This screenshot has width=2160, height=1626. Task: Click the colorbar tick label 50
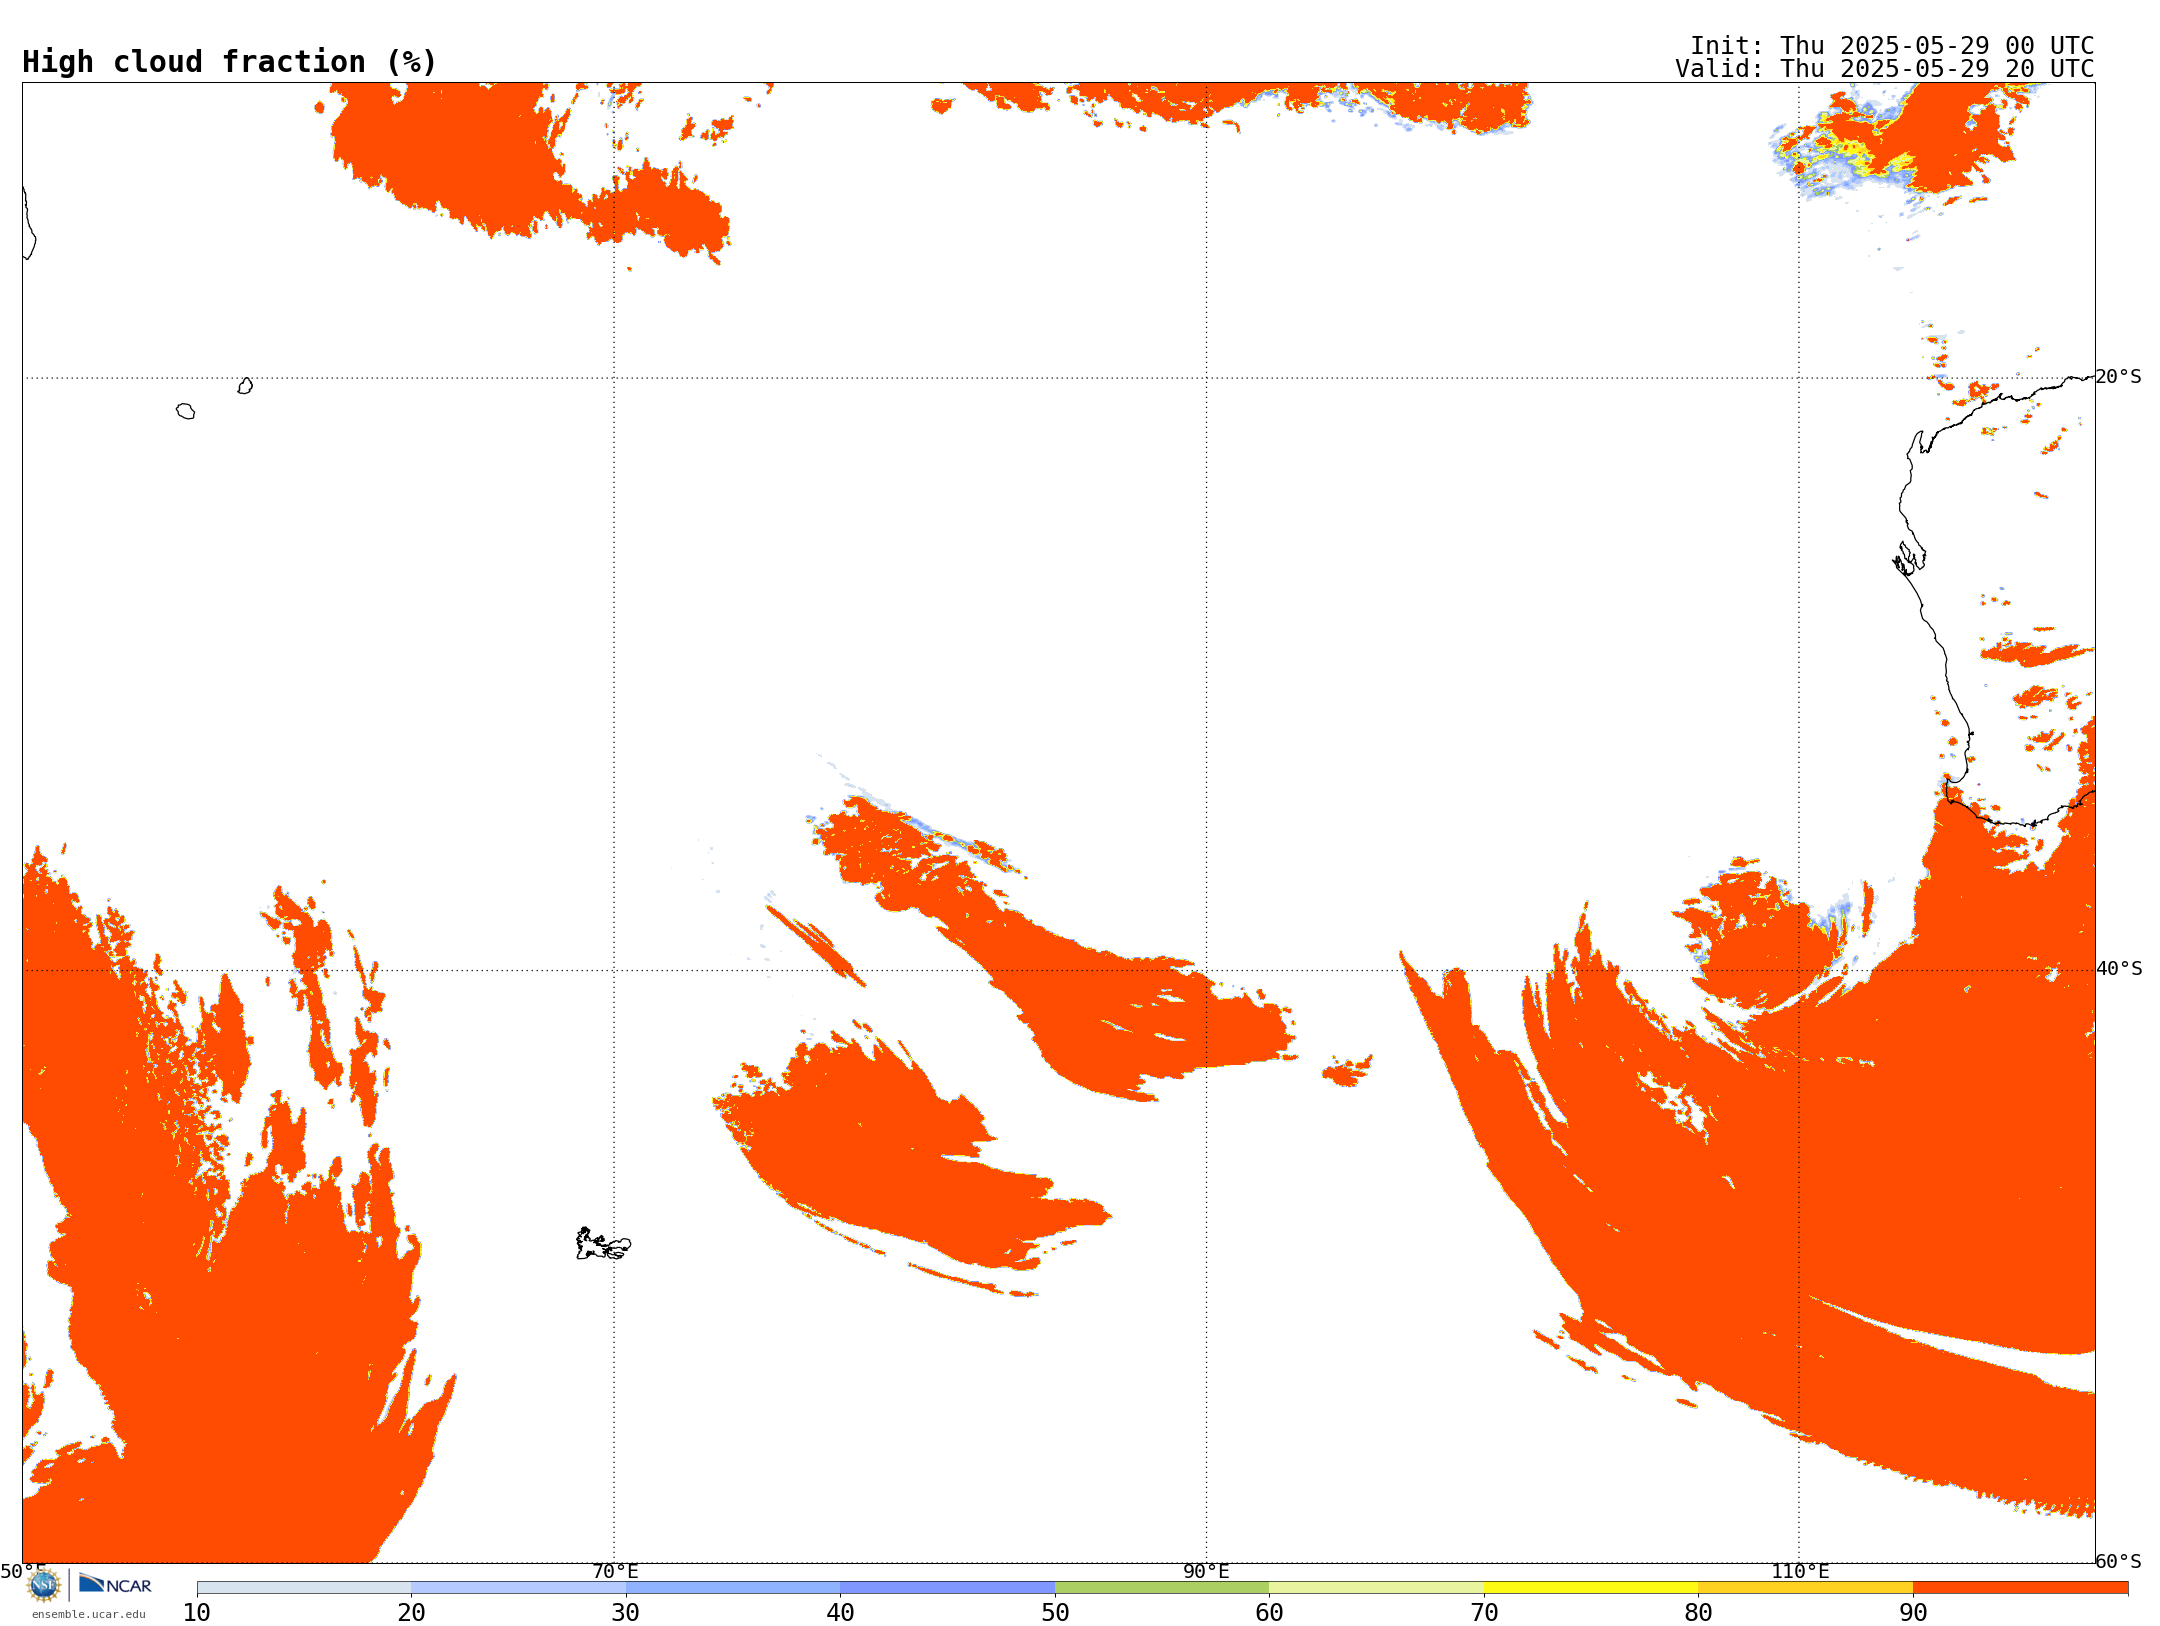(1055, 1612)
